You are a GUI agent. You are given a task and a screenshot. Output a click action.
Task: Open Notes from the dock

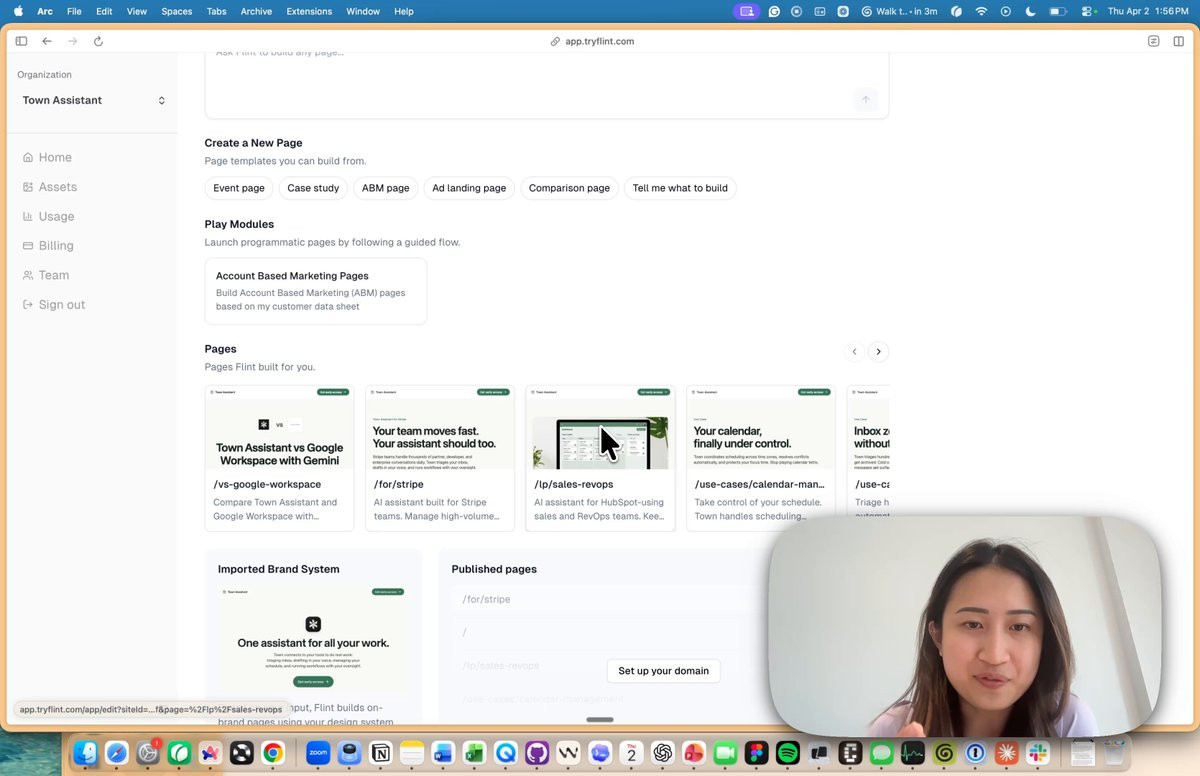point(412,753)
